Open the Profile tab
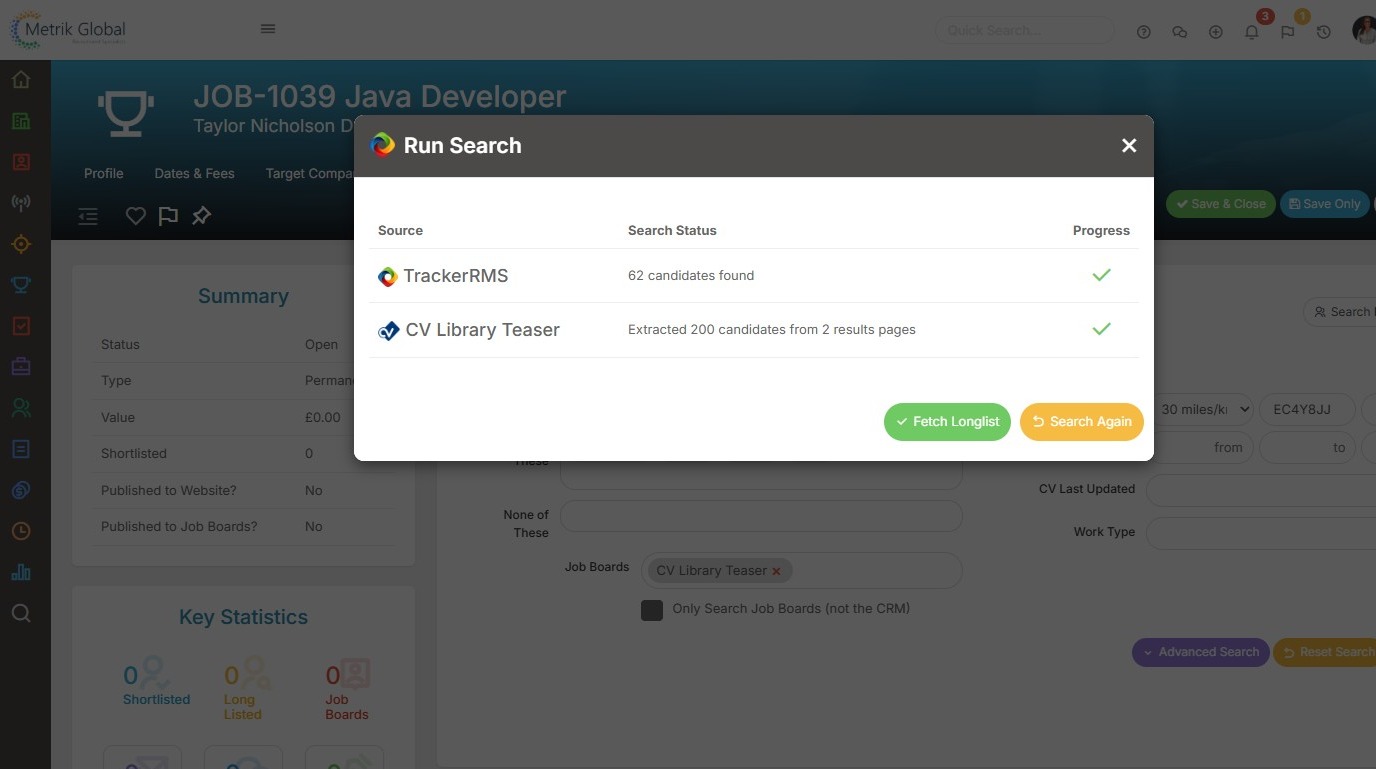Viewport: 1376px width, 769px height. point(104,173)
